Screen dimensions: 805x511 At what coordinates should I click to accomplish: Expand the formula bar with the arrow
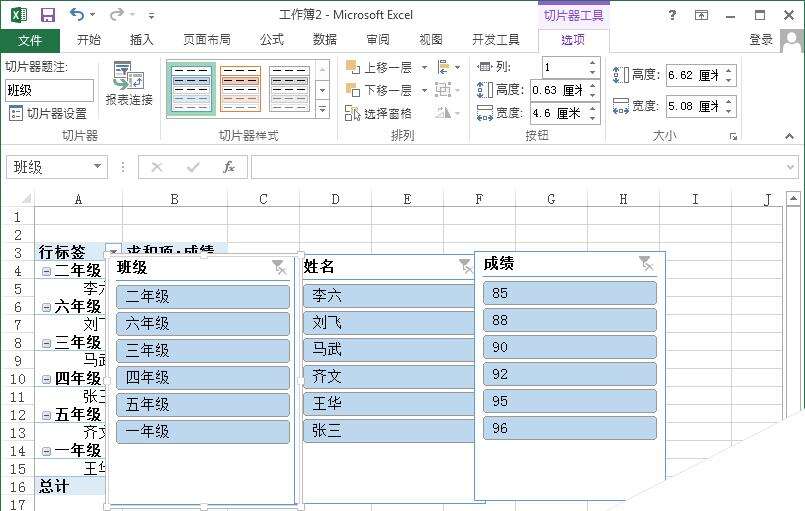click(x=790, y=167)
